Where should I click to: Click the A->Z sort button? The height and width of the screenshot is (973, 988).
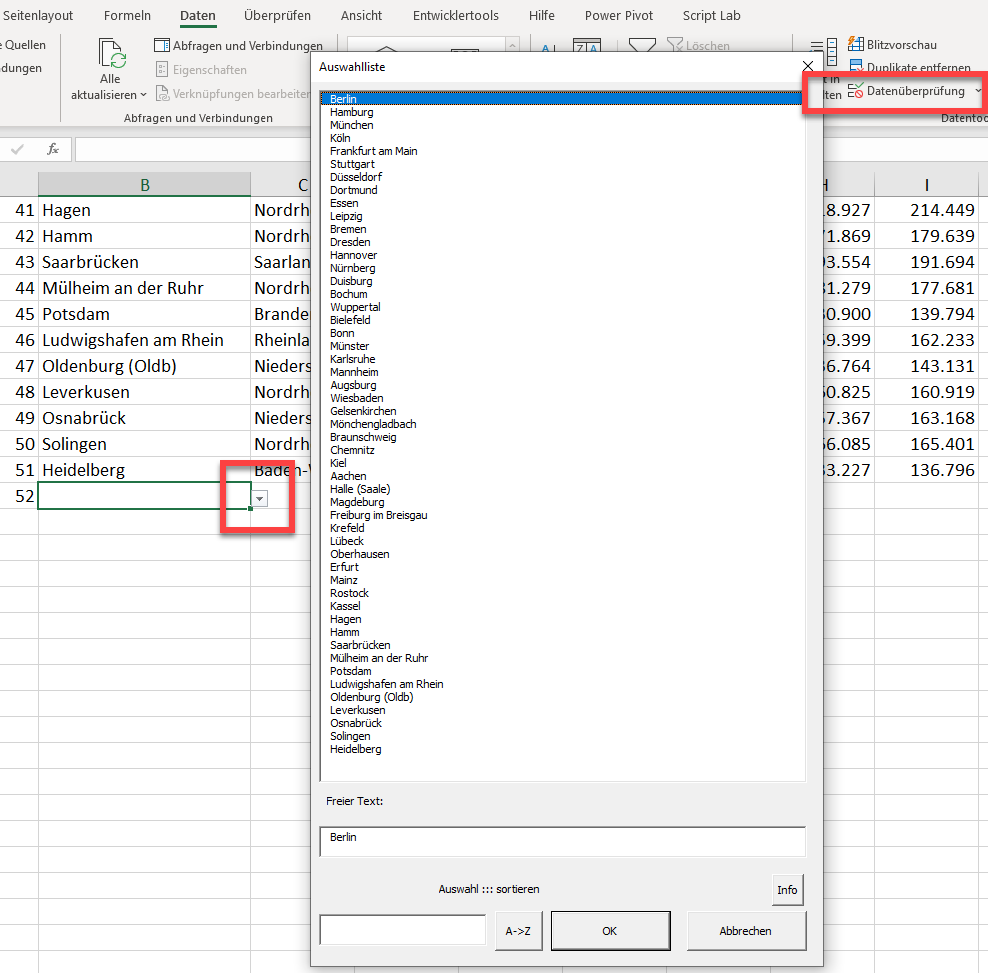pos(517,931)
